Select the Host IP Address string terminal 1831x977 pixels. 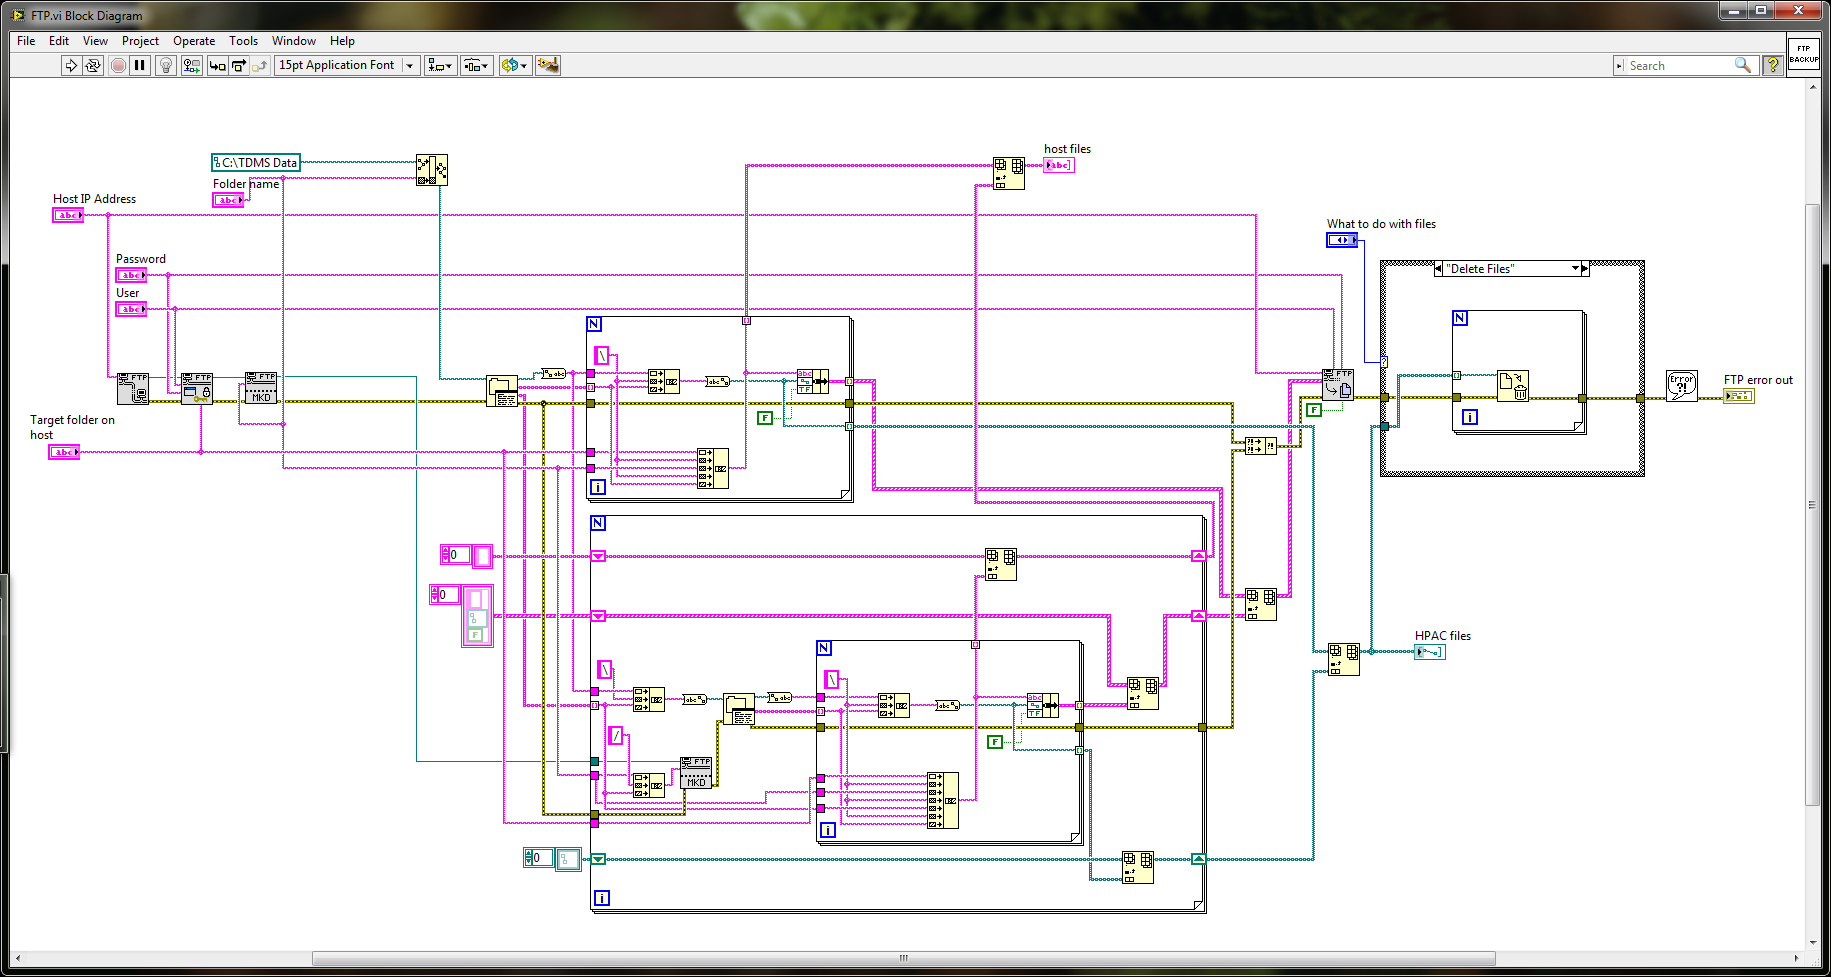click(x=68, y=215)
